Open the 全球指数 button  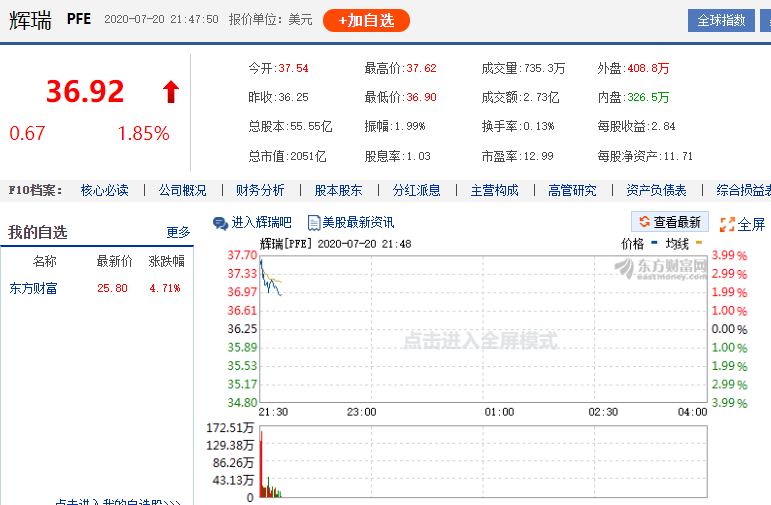pos(721,21)
